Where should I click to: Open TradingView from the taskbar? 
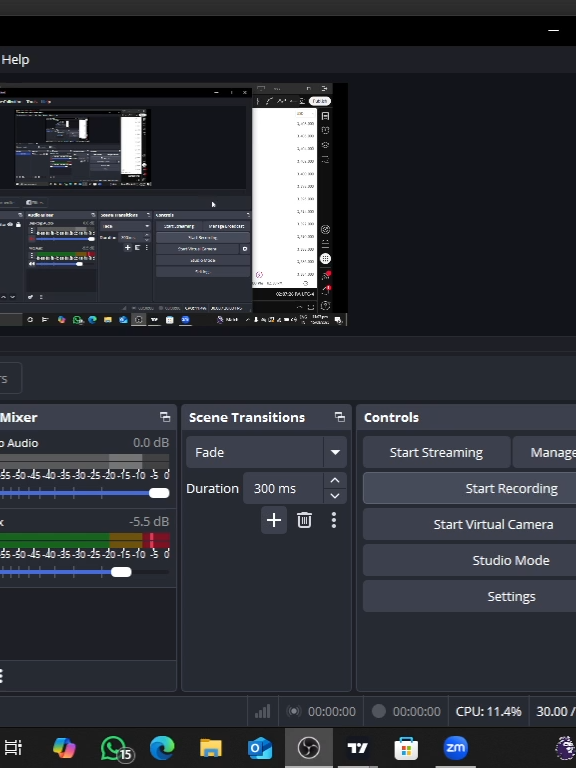358,747
